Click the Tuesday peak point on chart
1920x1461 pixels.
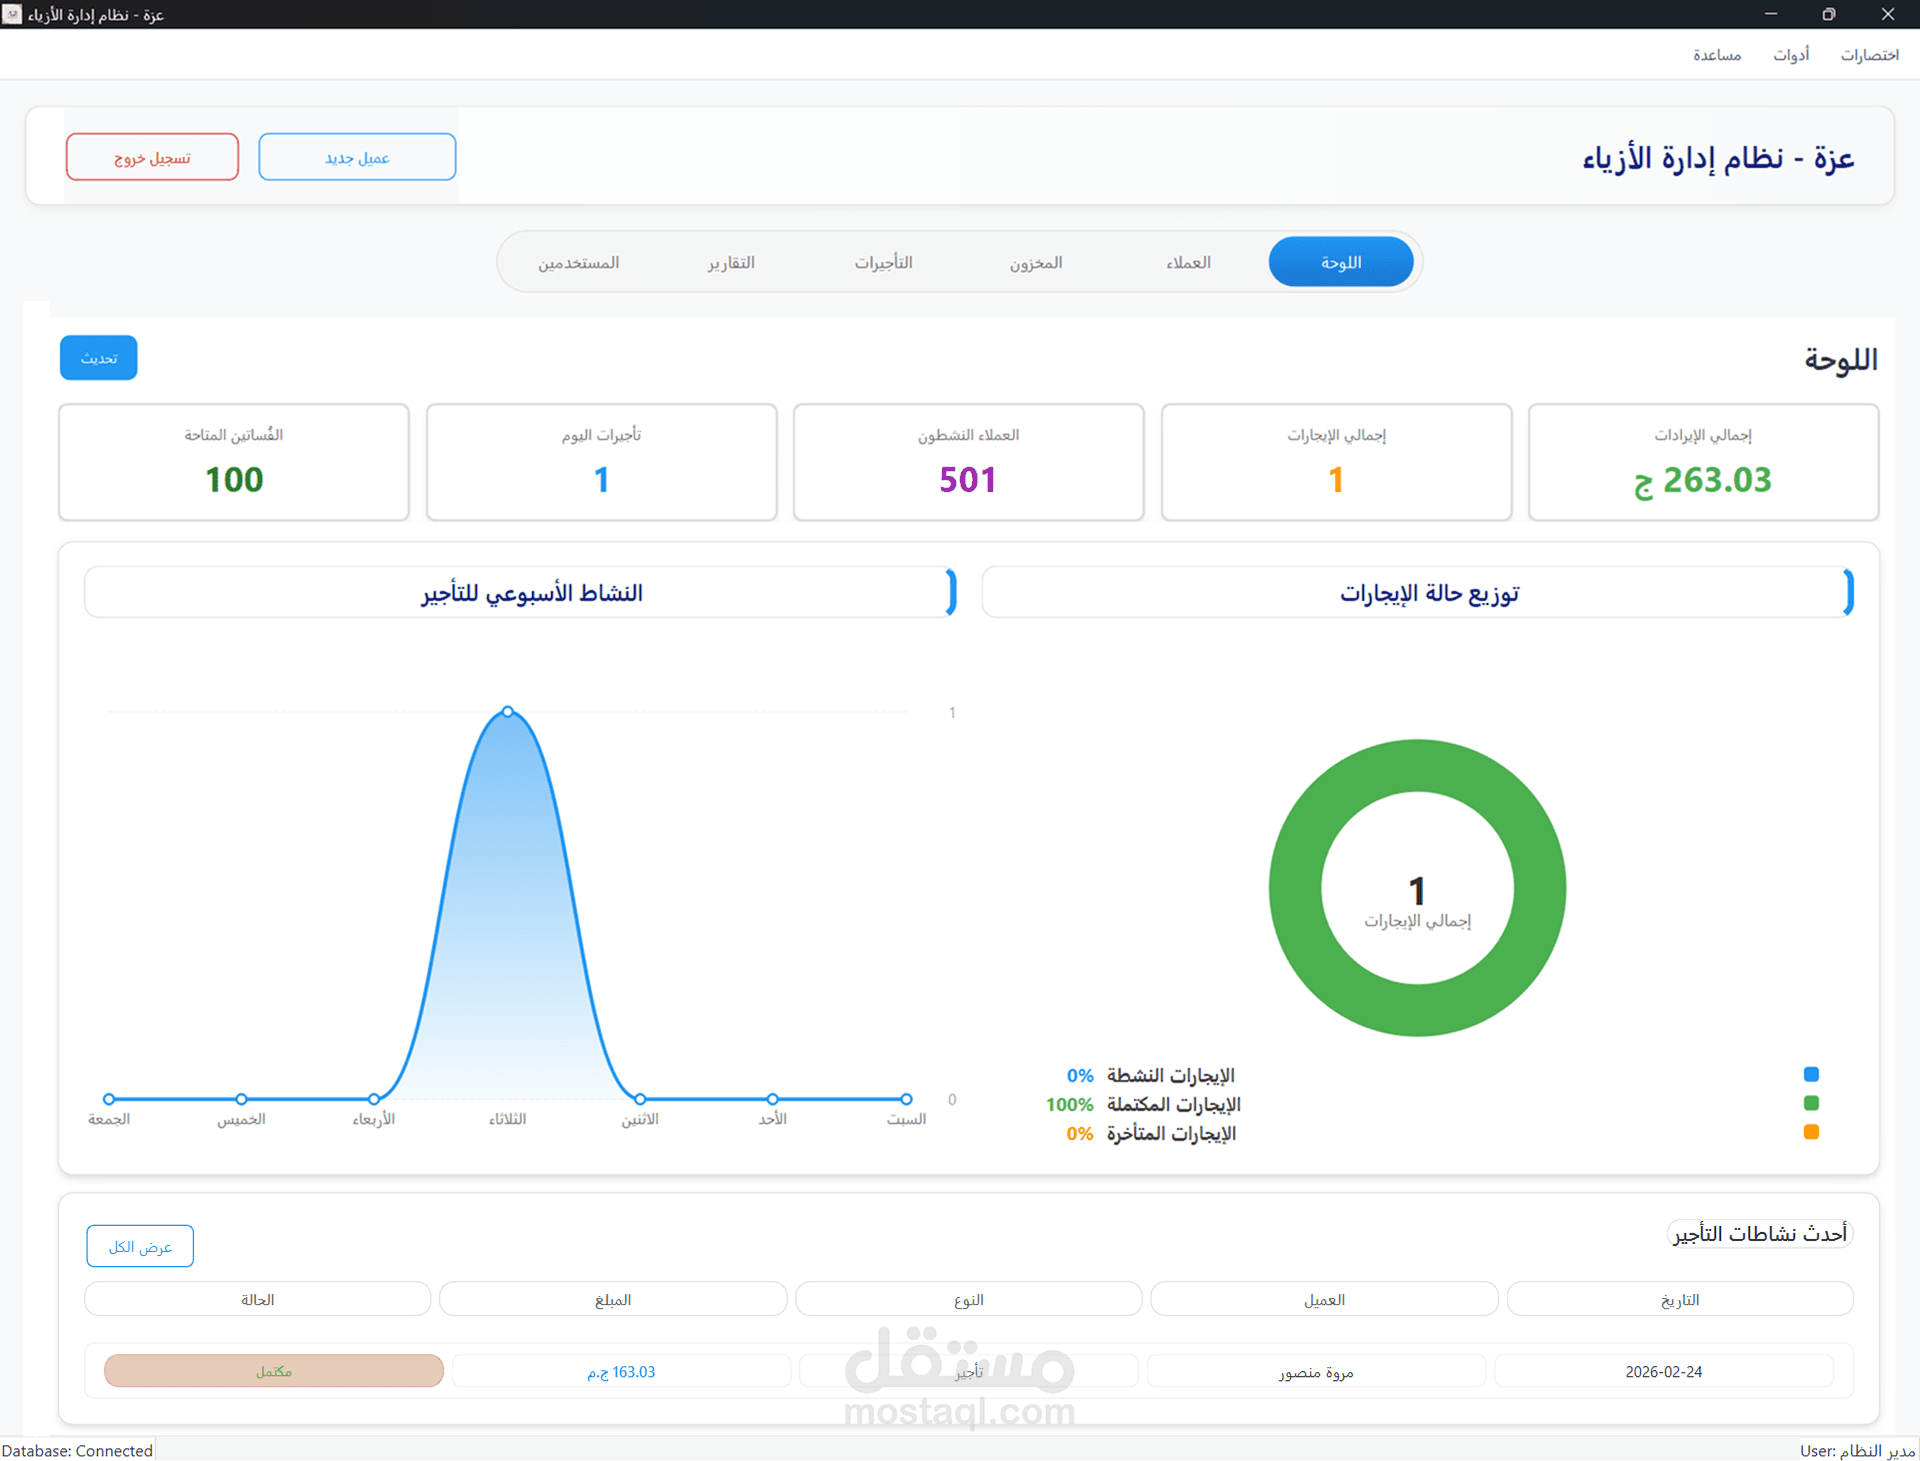pyautogui.click(x=508, y=712)
